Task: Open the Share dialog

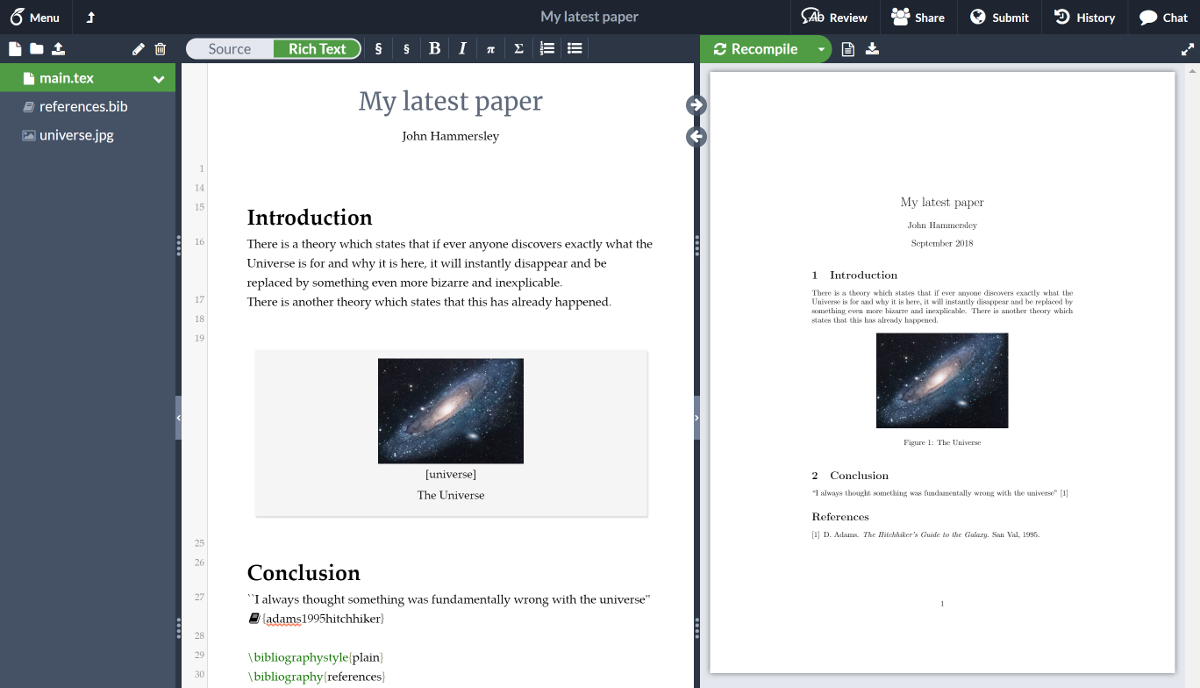Action: tap(919, 16)
